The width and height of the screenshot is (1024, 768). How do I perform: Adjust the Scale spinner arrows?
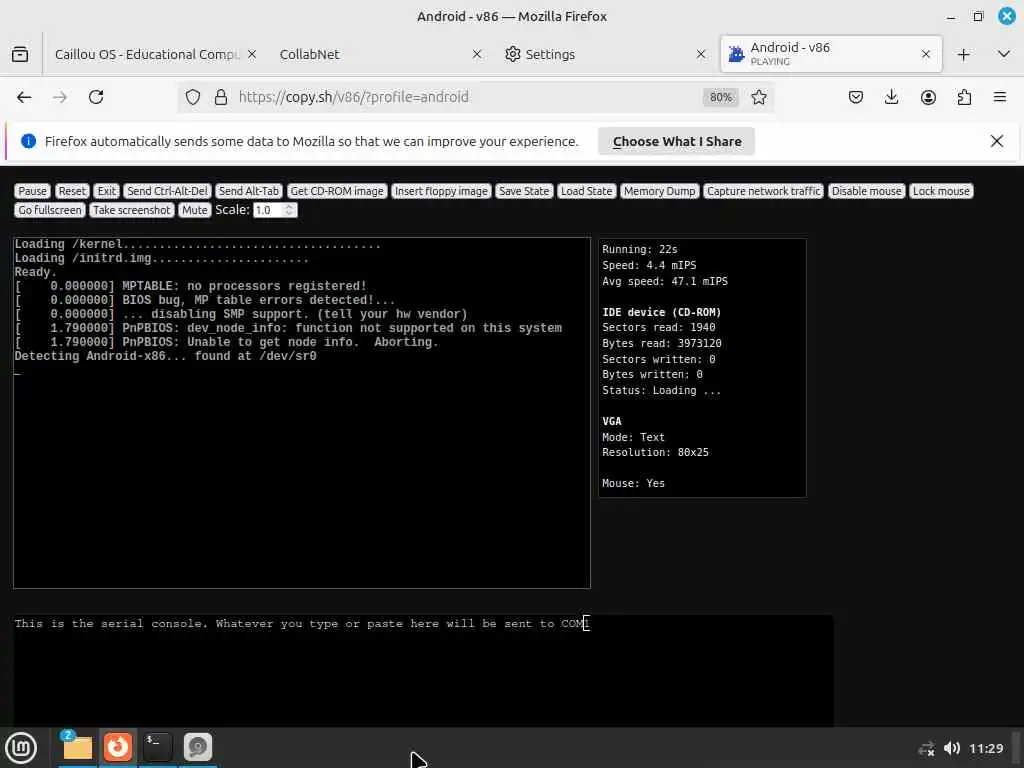pos(290,210)
